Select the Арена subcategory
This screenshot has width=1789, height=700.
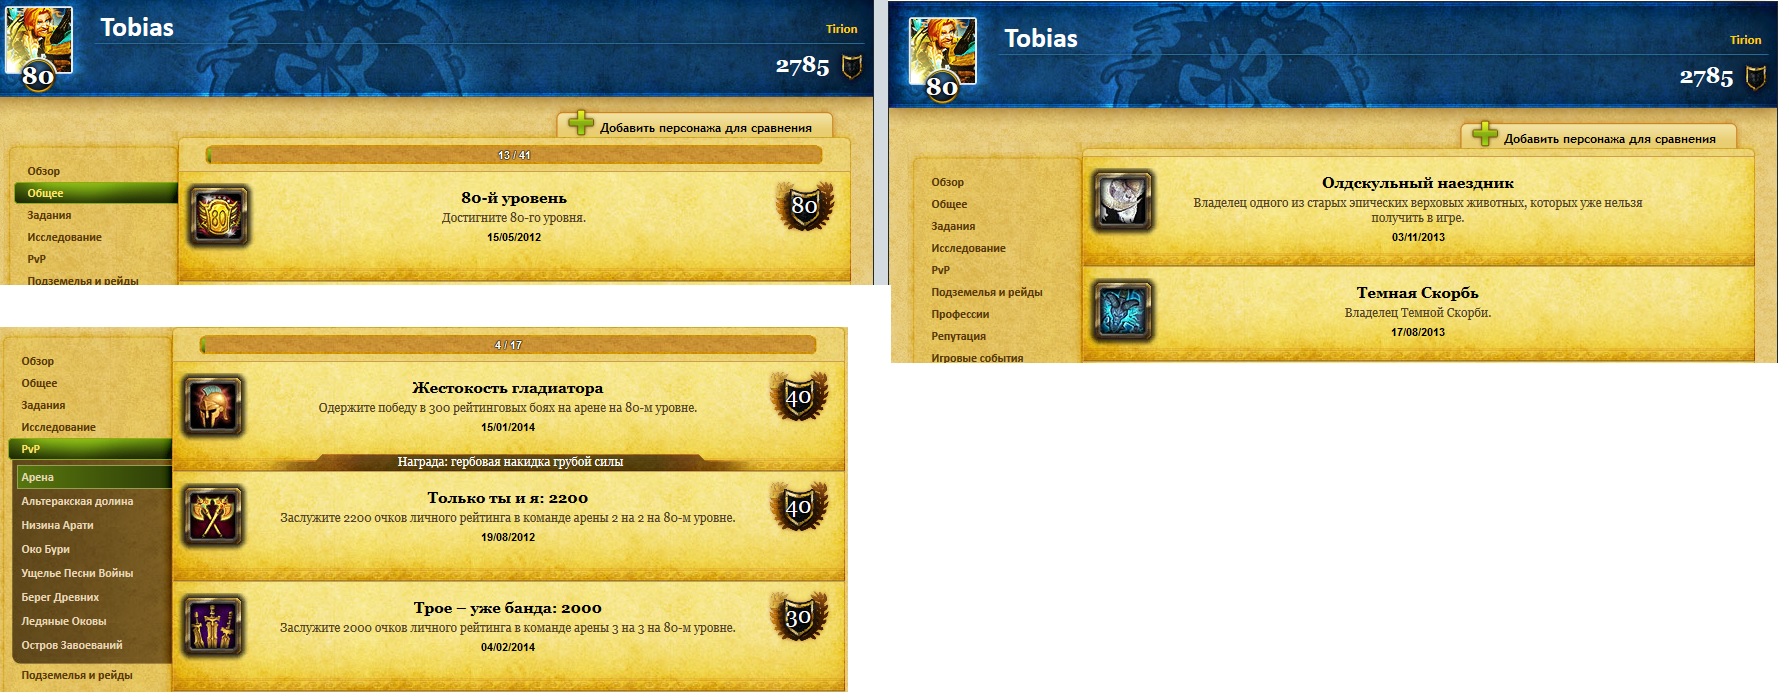94,477
